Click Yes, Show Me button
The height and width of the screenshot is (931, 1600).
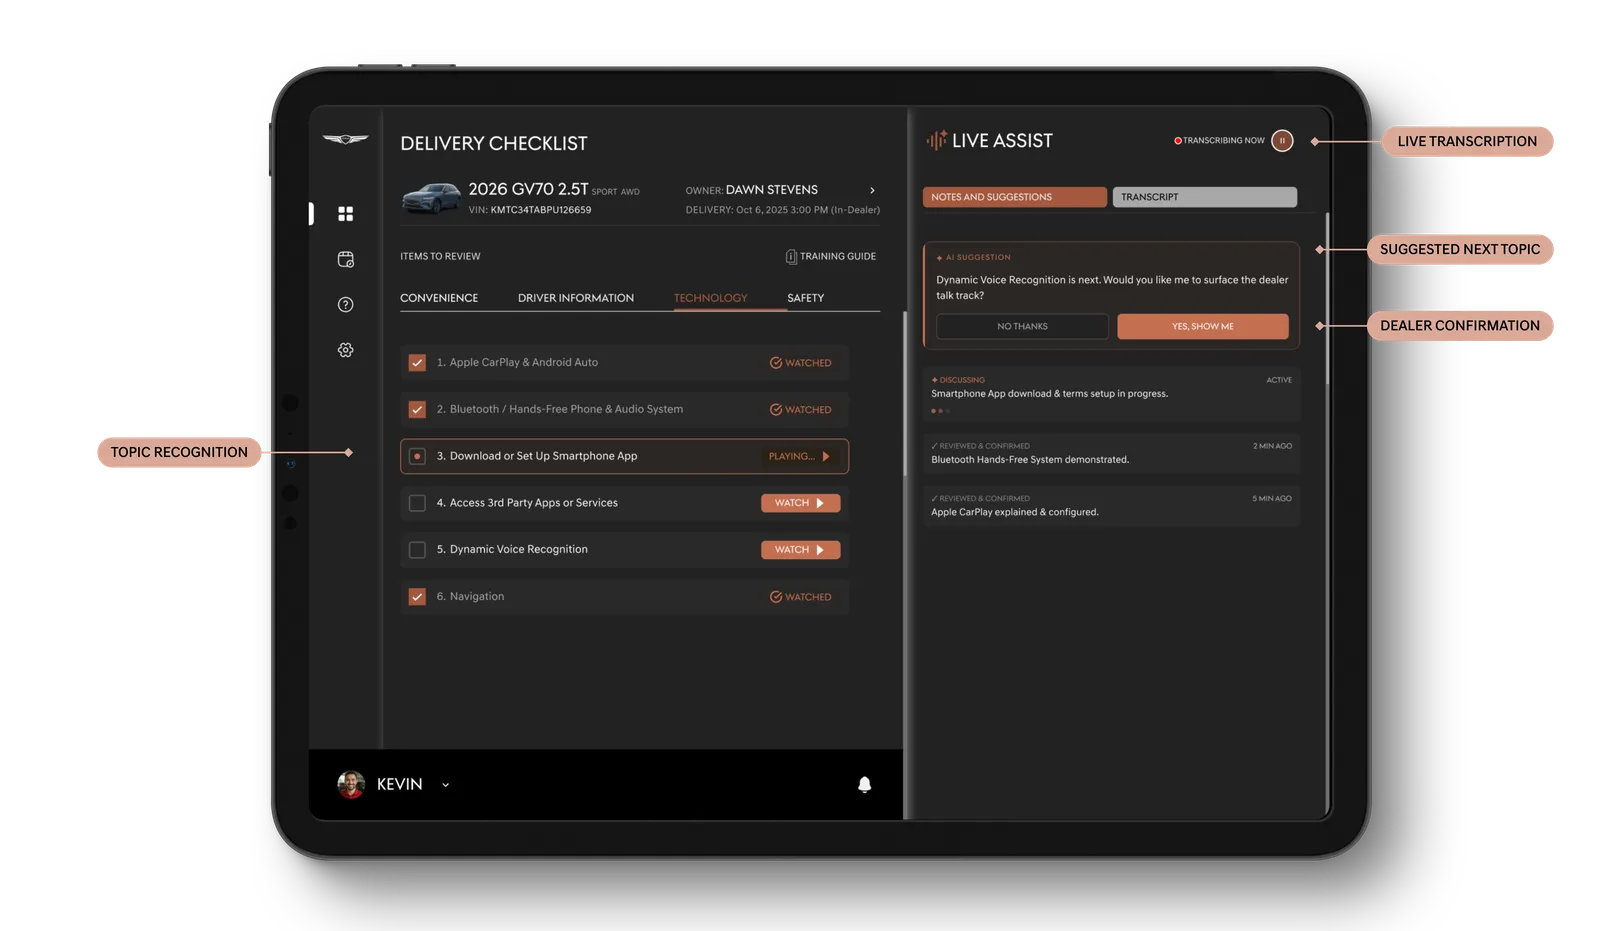point(1203,326)
